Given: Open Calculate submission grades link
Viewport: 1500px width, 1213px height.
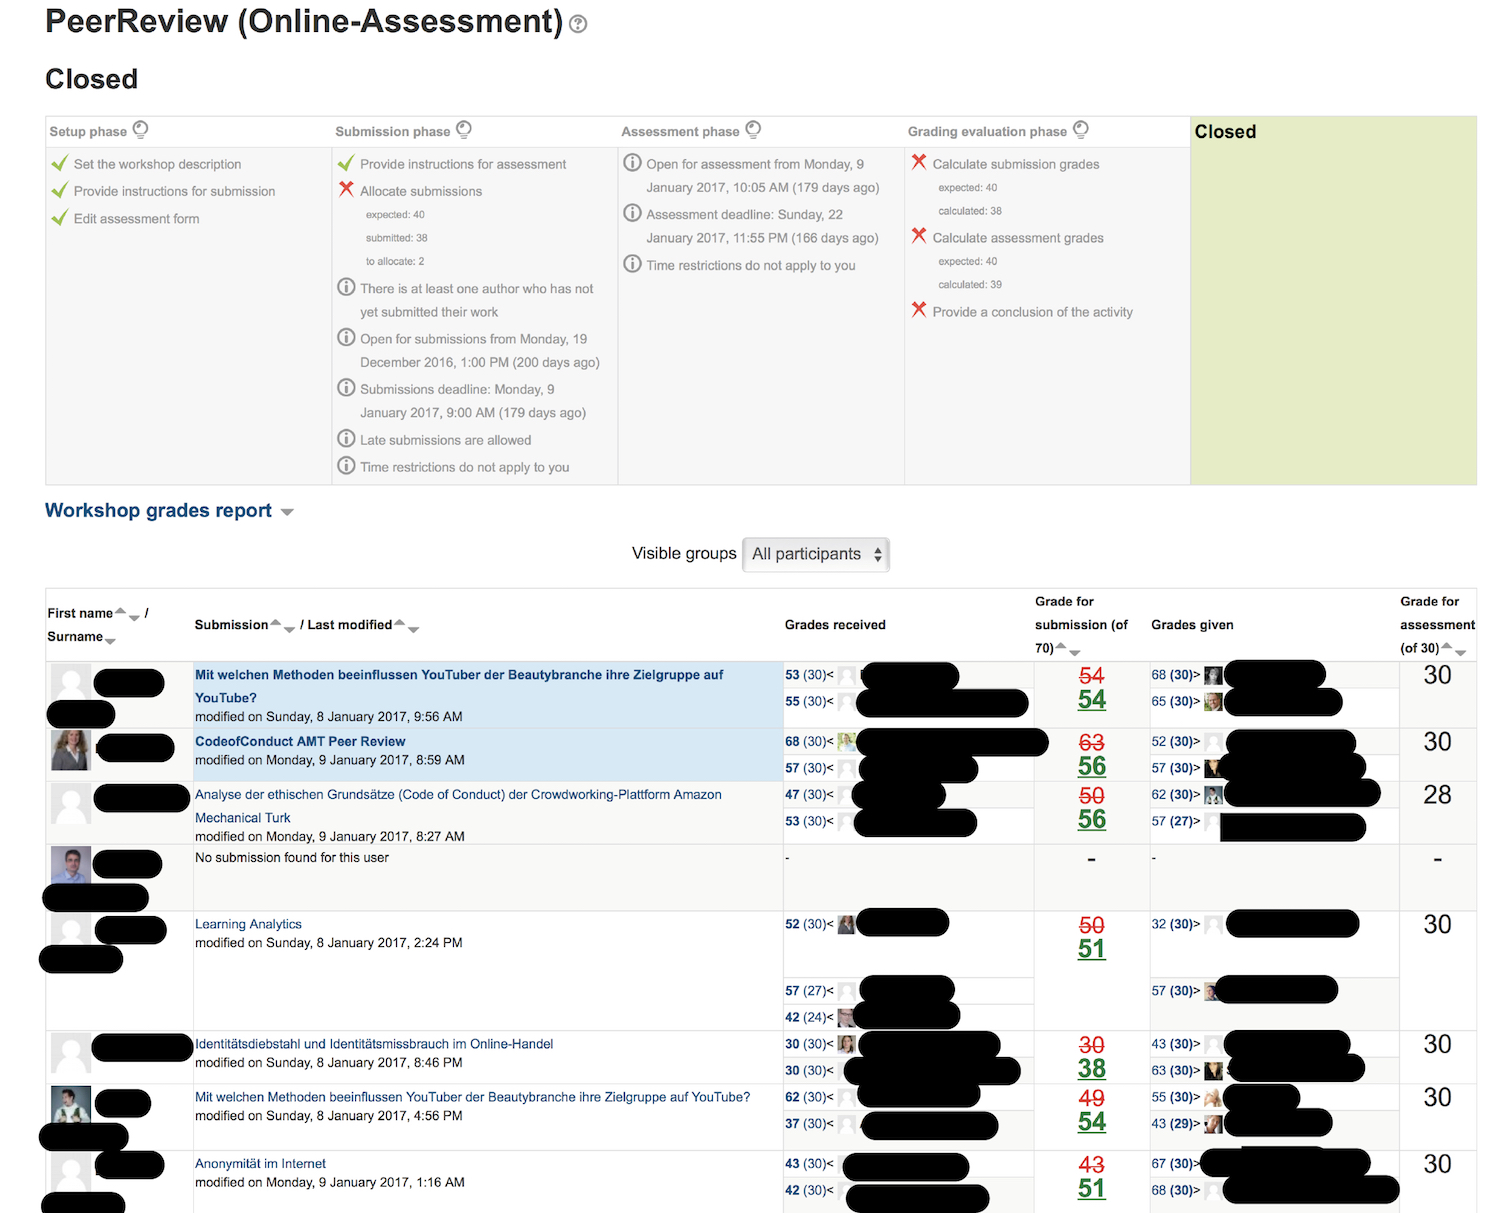Looking at the screenshot, I should coord(1016,164).
